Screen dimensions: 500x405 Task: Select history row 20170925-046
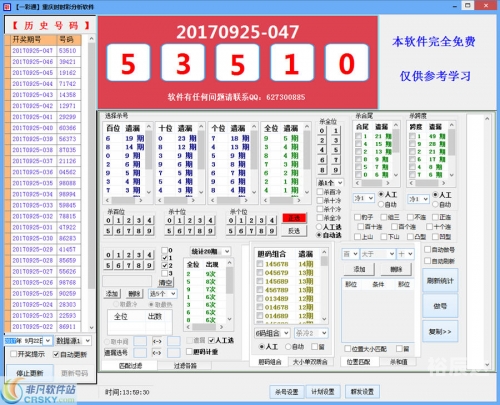point(46,62)
